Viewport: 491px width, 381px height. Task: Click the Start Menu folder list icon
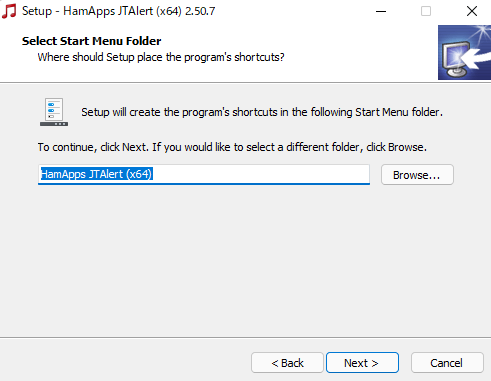click(54, 112)
